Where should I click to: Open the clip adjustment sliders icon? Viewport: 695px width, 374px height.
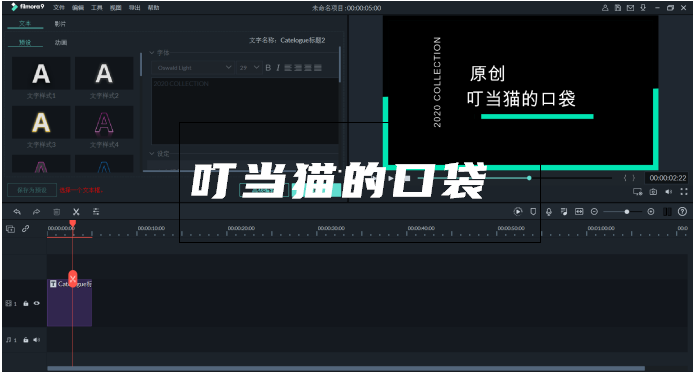[x=96, y=212]
